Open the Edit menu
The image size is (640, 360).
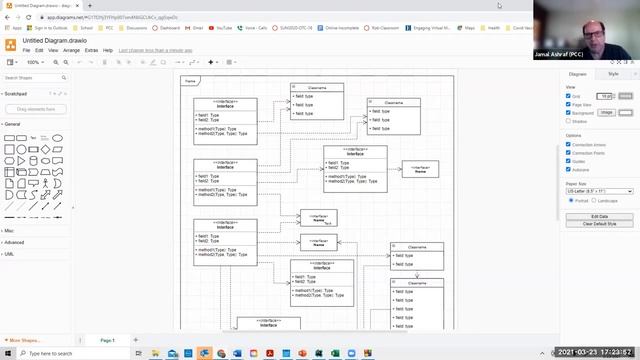pyautogui.click(x=39, y=50)
